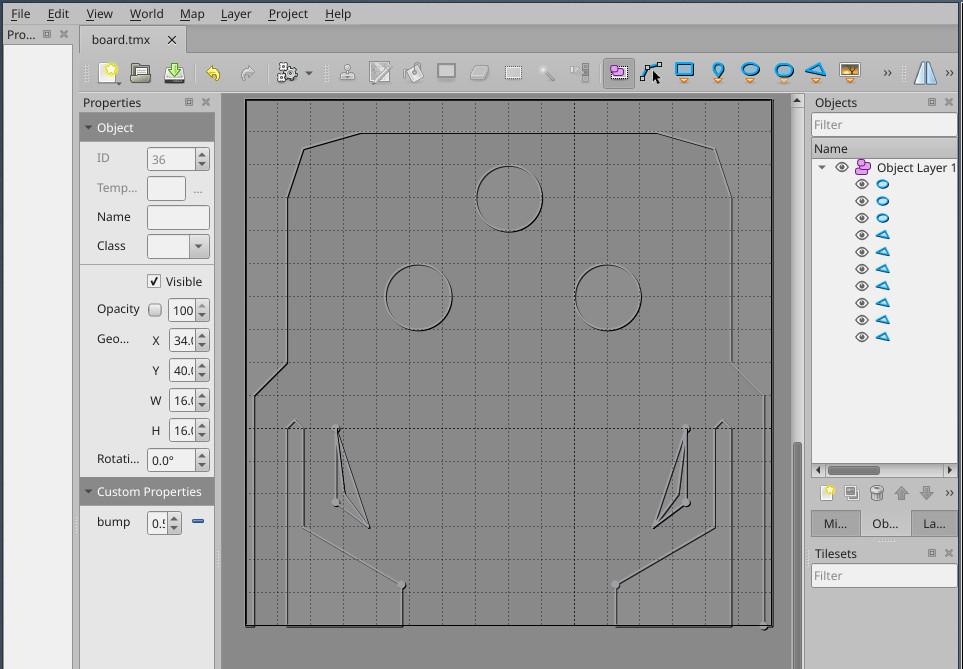Image resolution: width=963 pixels, height=669 pixels.
Task: Reset the bump property value
Action: pos(198,522)
